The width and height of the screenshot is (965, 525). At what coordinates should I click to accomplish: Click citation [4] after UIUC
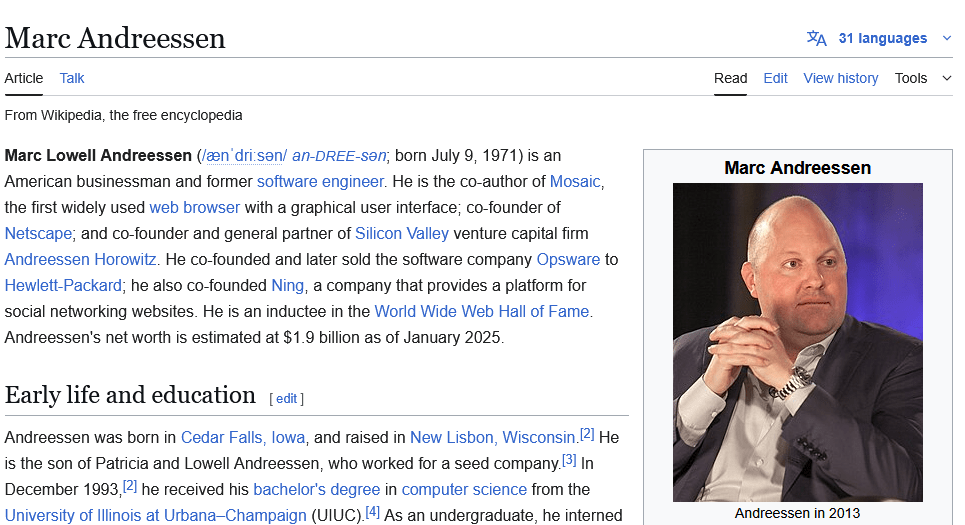(372, 511)
